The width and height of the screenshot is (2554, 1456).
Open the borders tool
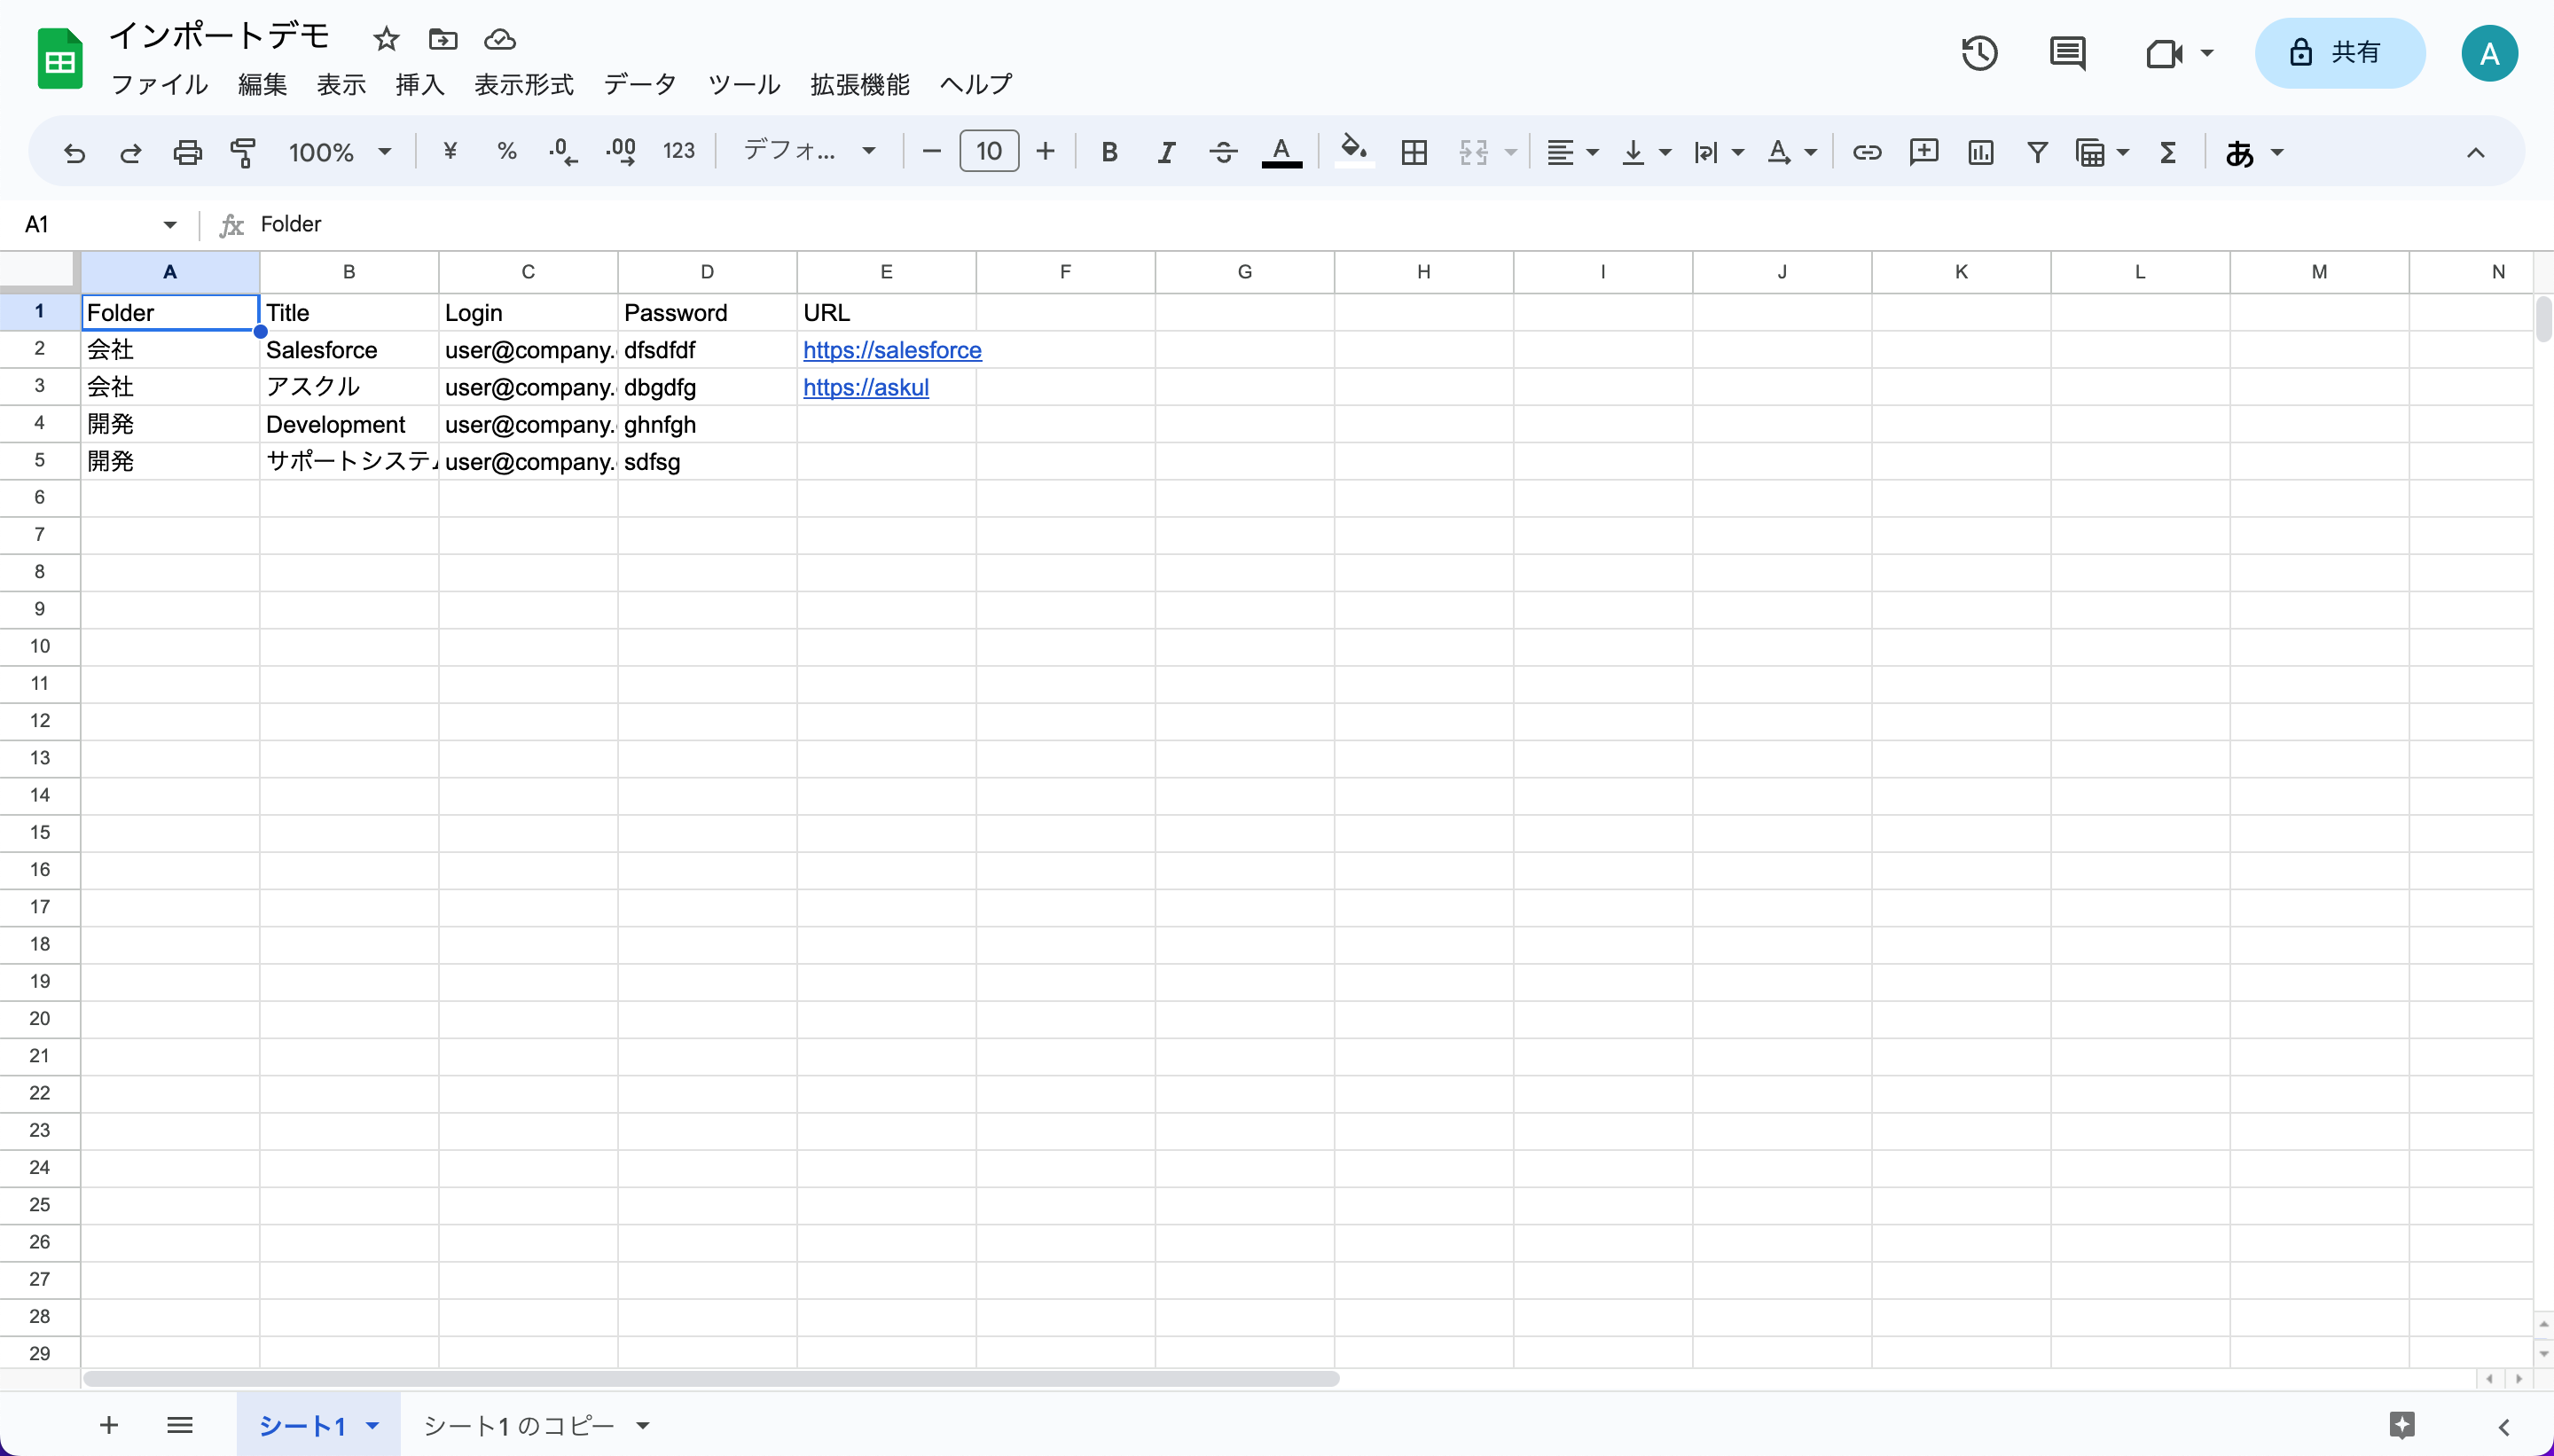point(1413,152)
